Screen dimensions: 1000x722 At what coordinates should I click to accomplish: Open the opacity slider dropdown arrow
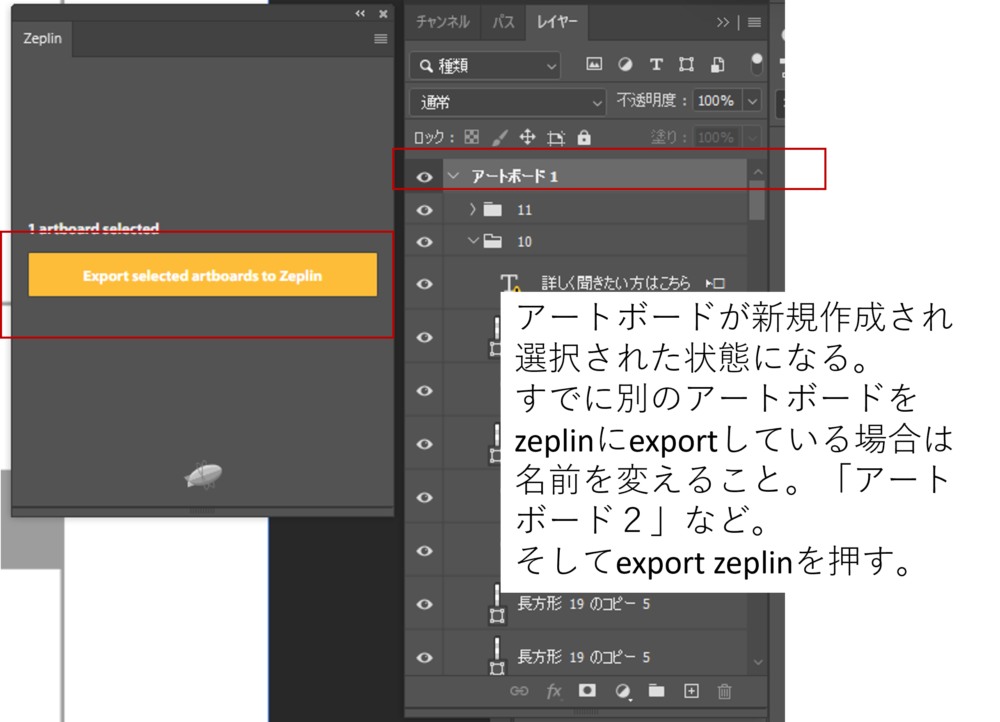click(x=753, y=101)
